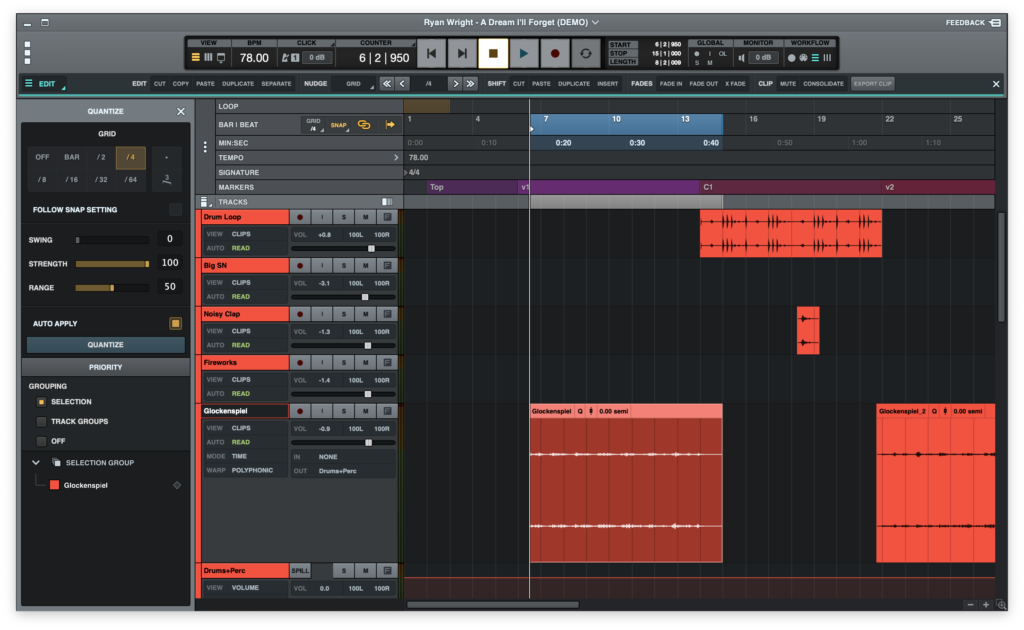Image resolution: width=1024 pixels, height=630 pixels.
Task: Click the return-to-start transport icon
Action: tap(431, 53)
